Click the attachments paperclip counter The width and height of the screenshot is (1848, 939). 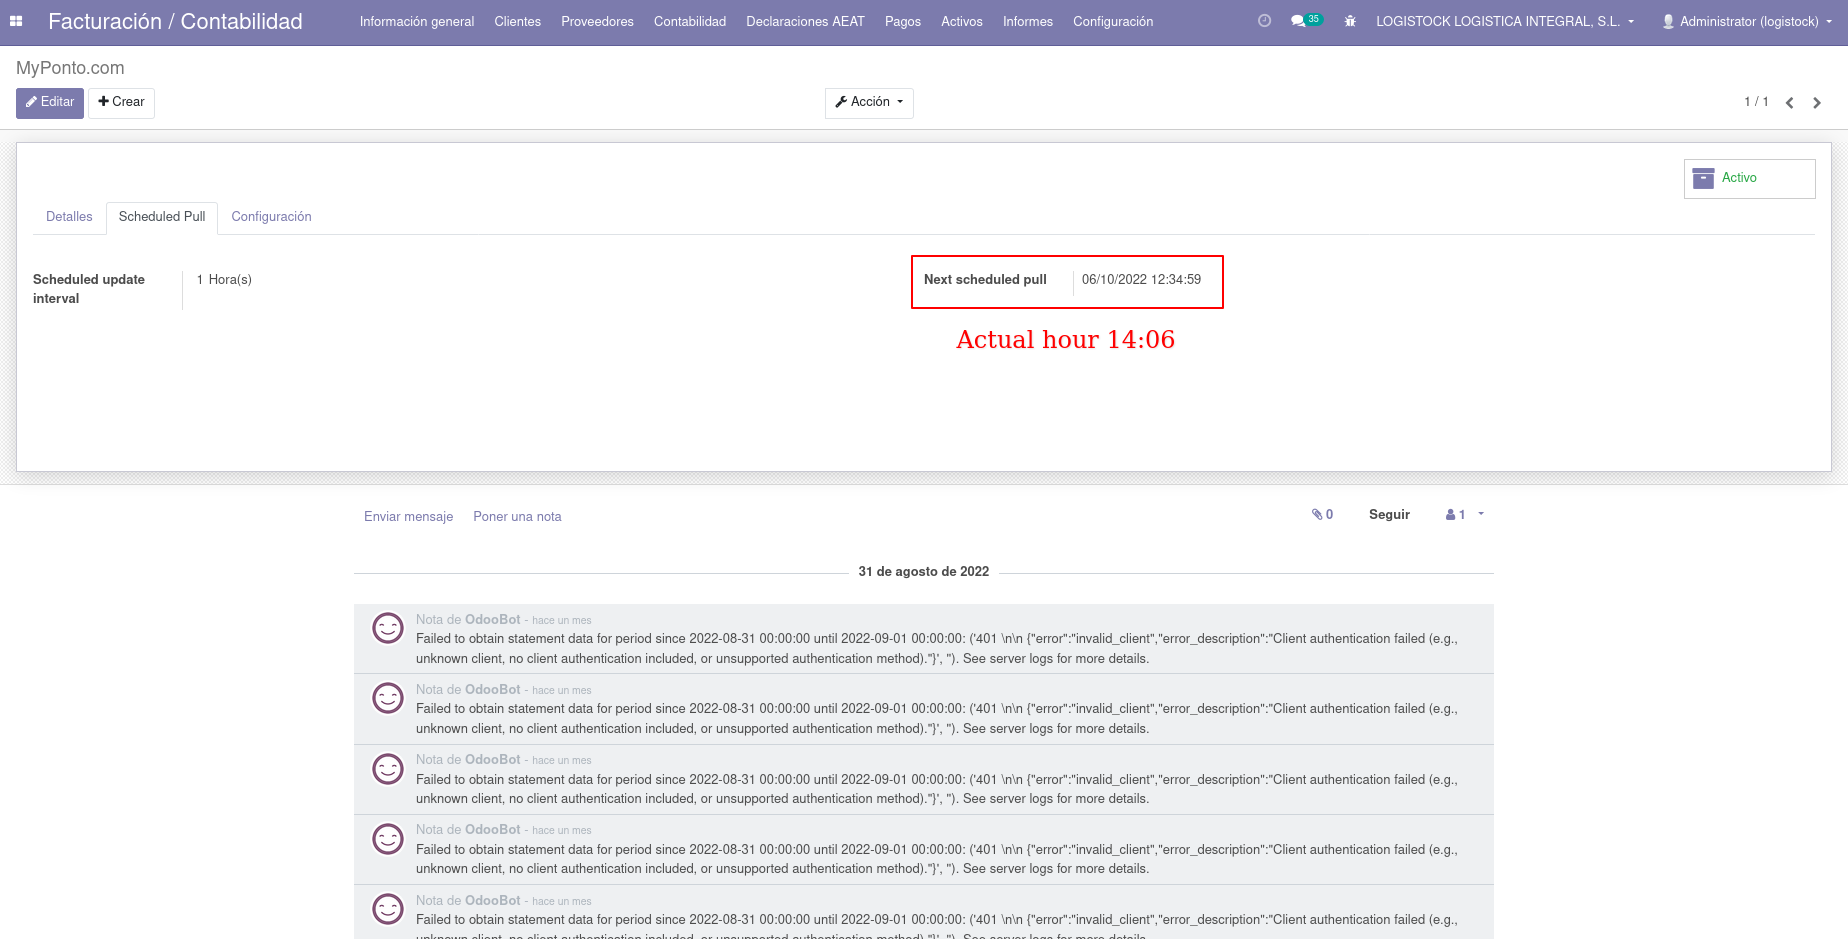tap(1322, 515)
